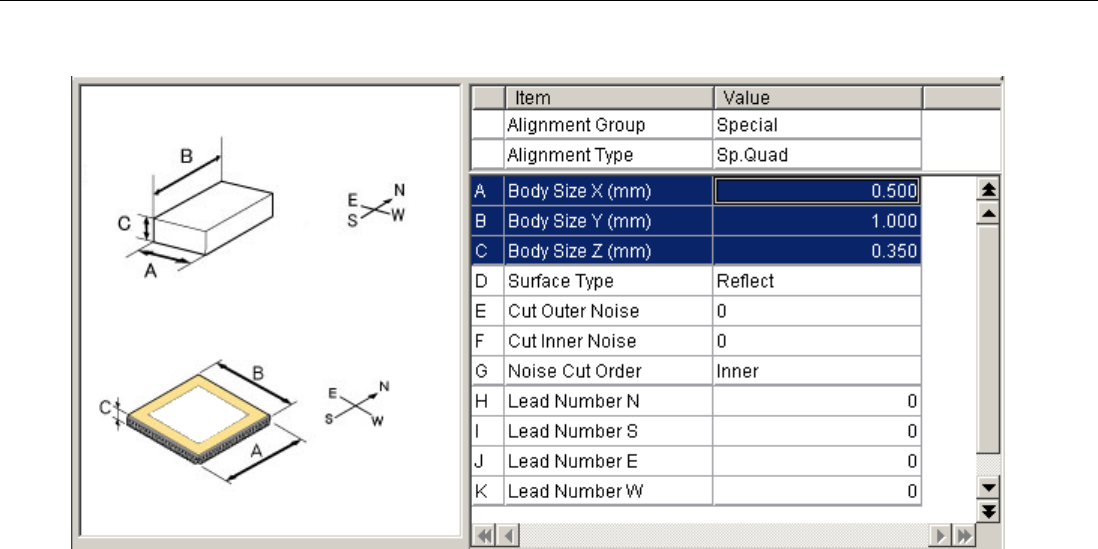1098x549 pixels.
Task: Open the Noise Cut Order Inner value
Action: [817, 371]
